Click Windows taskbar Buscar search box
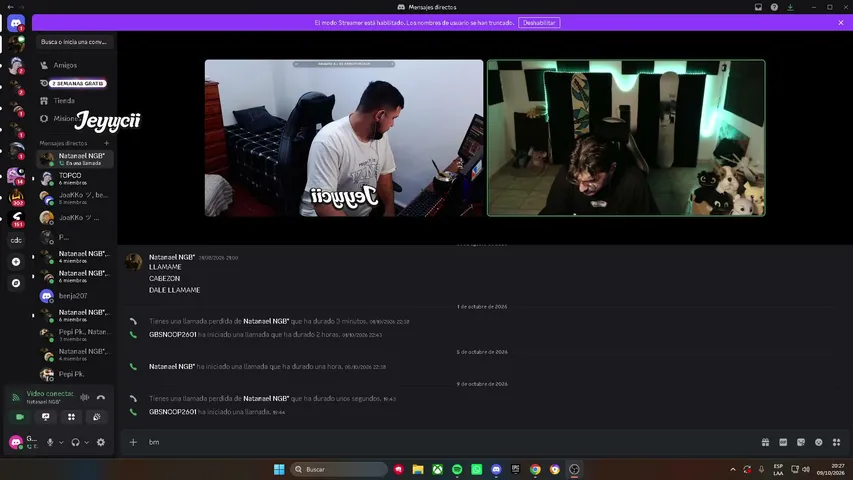This screenshot has width=853, height=480. pos(338,469)
